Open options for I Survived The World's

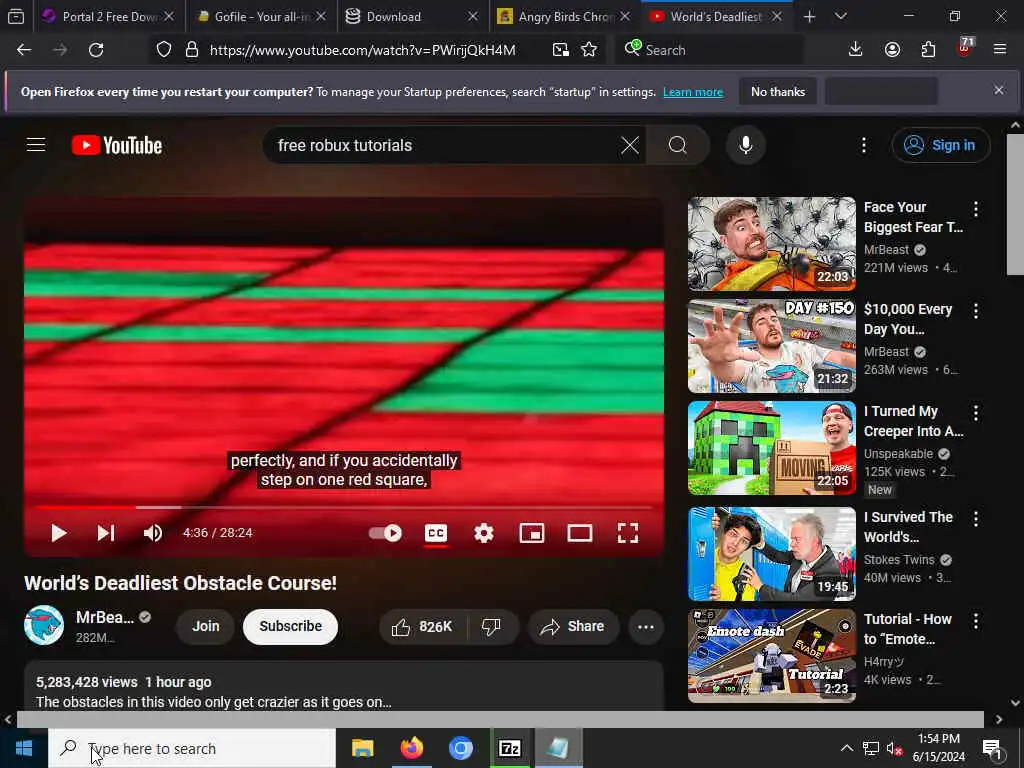976,519
